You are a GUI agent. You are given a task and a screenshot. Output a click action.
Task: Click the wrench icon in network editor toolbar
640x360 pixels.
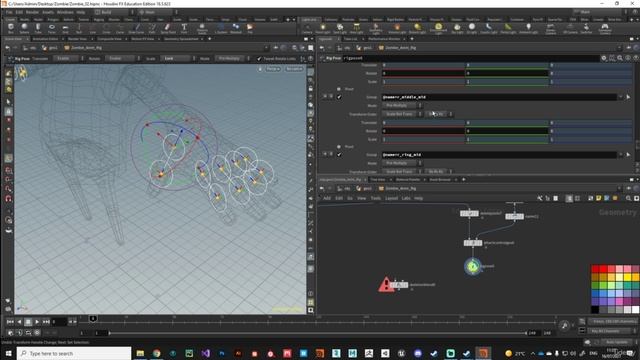coord(540,198)
